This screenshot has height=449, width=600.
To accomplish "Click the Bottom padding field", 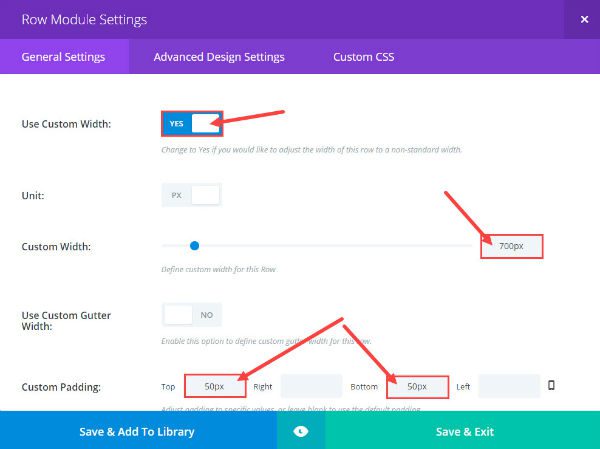I will pos(417,387).
